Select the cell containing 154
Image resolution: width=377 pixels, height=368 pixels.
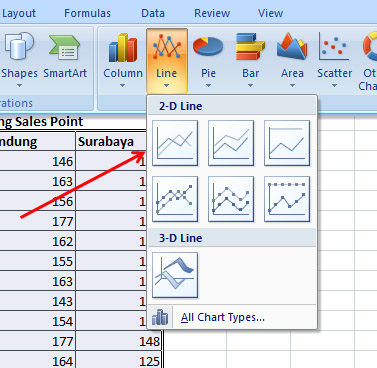click(x=37, y=321)
